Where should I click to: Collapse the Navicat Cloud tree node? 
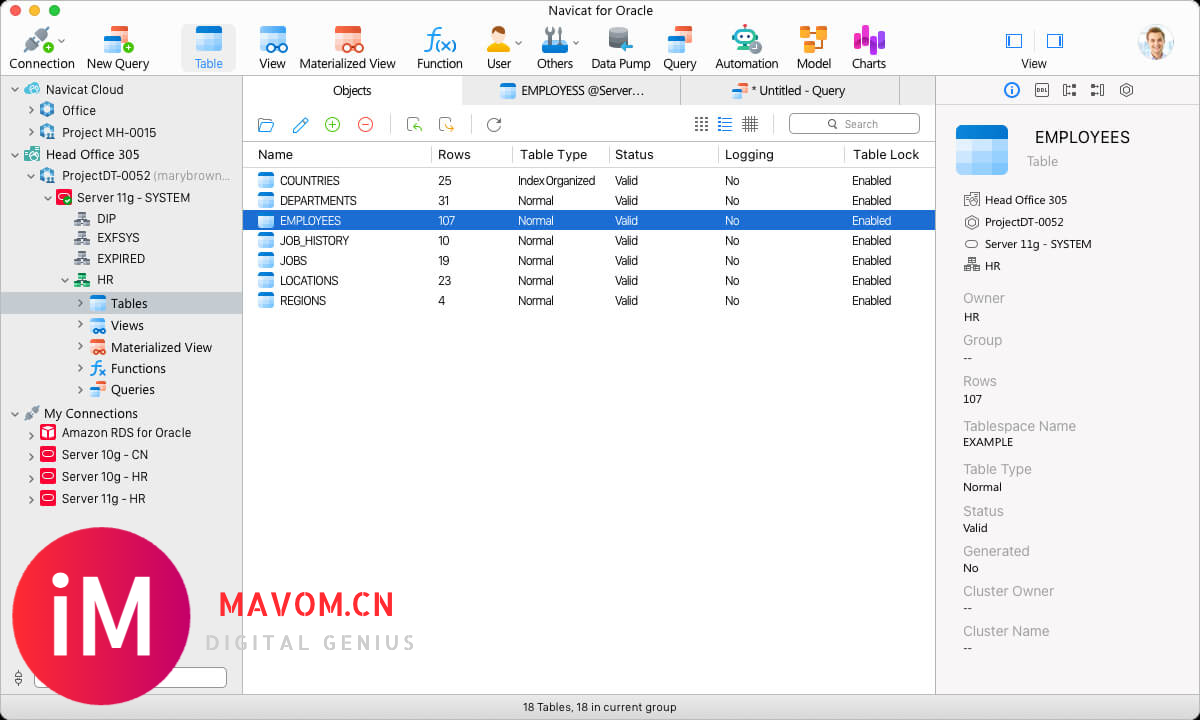[x=15, y=89]
